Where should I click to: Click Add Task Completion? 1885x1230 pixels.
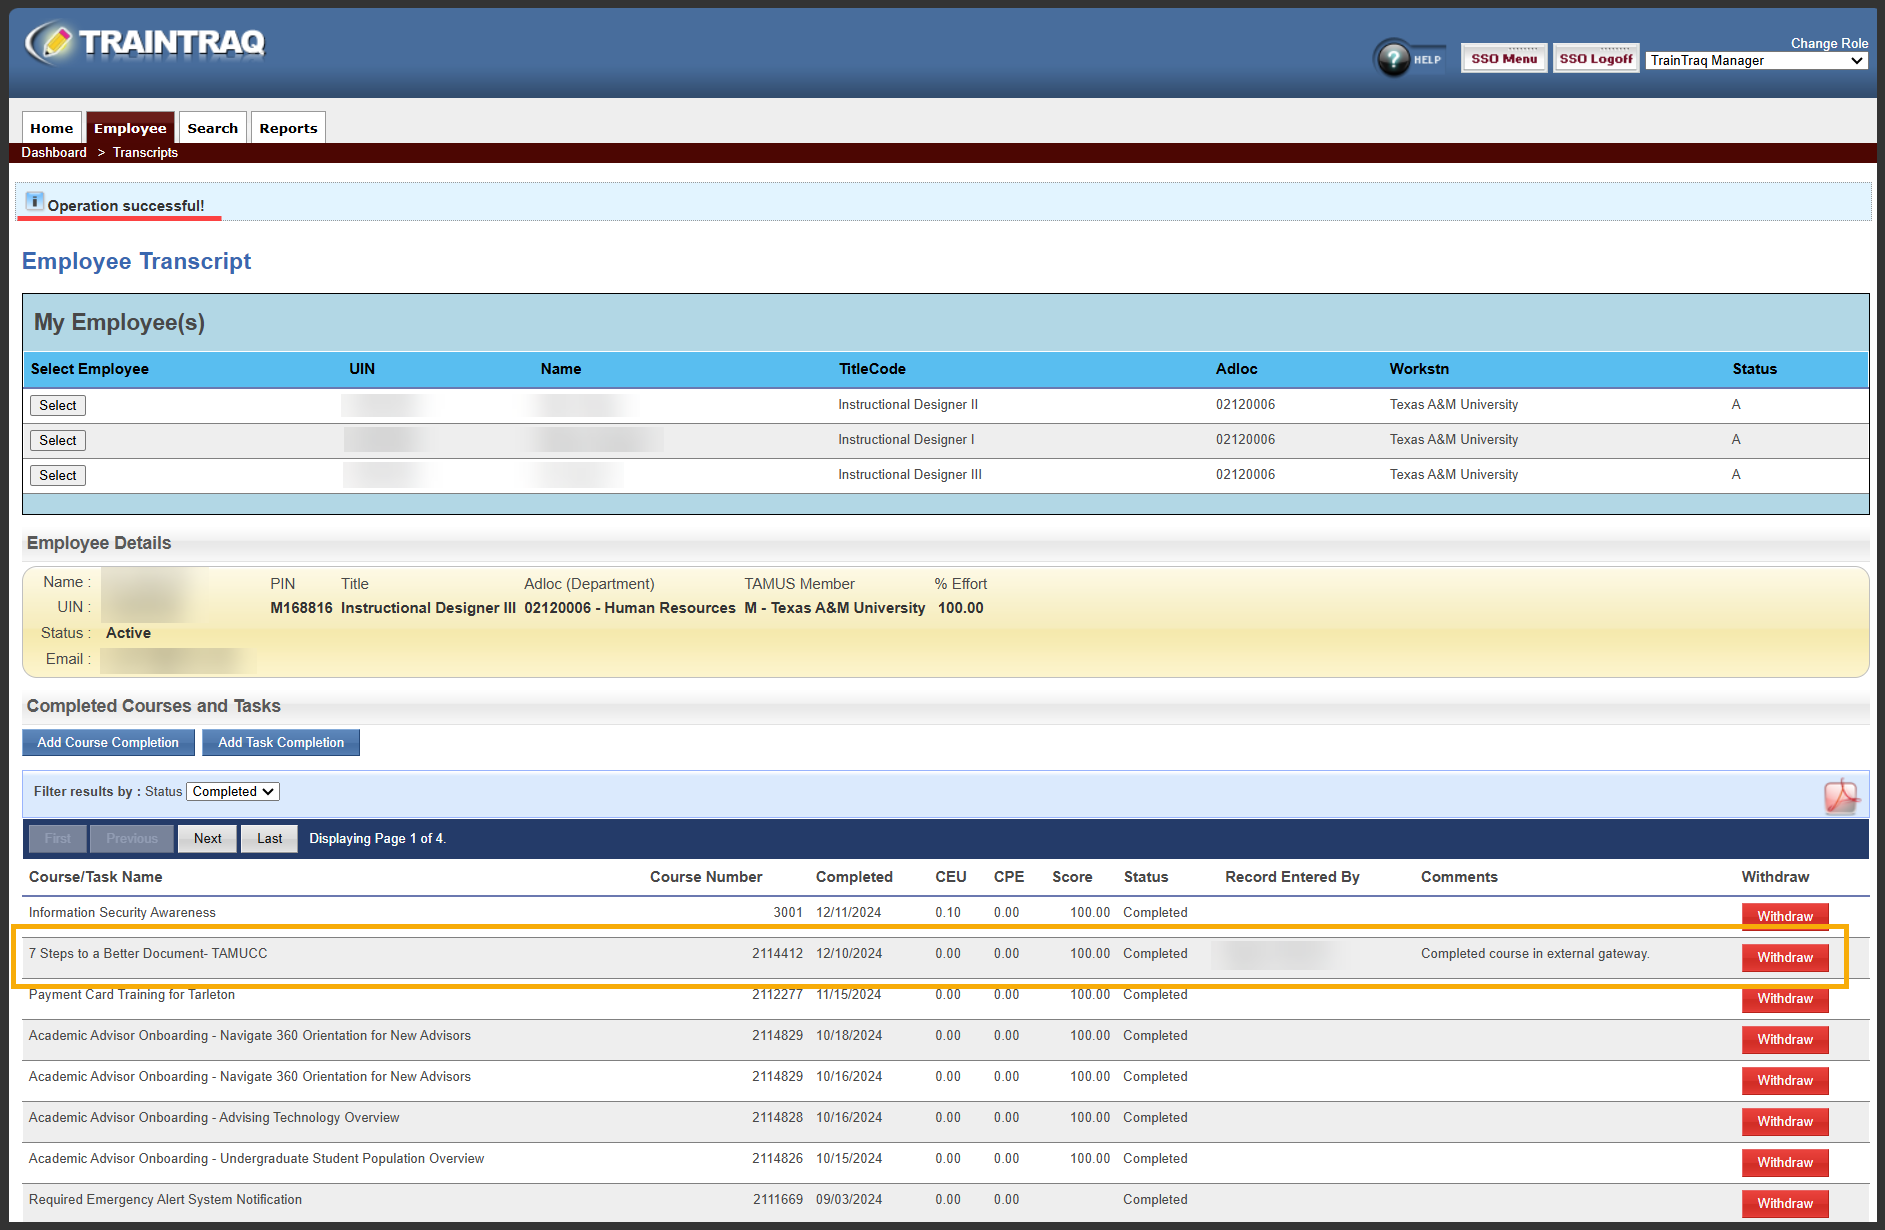[280, 742]
